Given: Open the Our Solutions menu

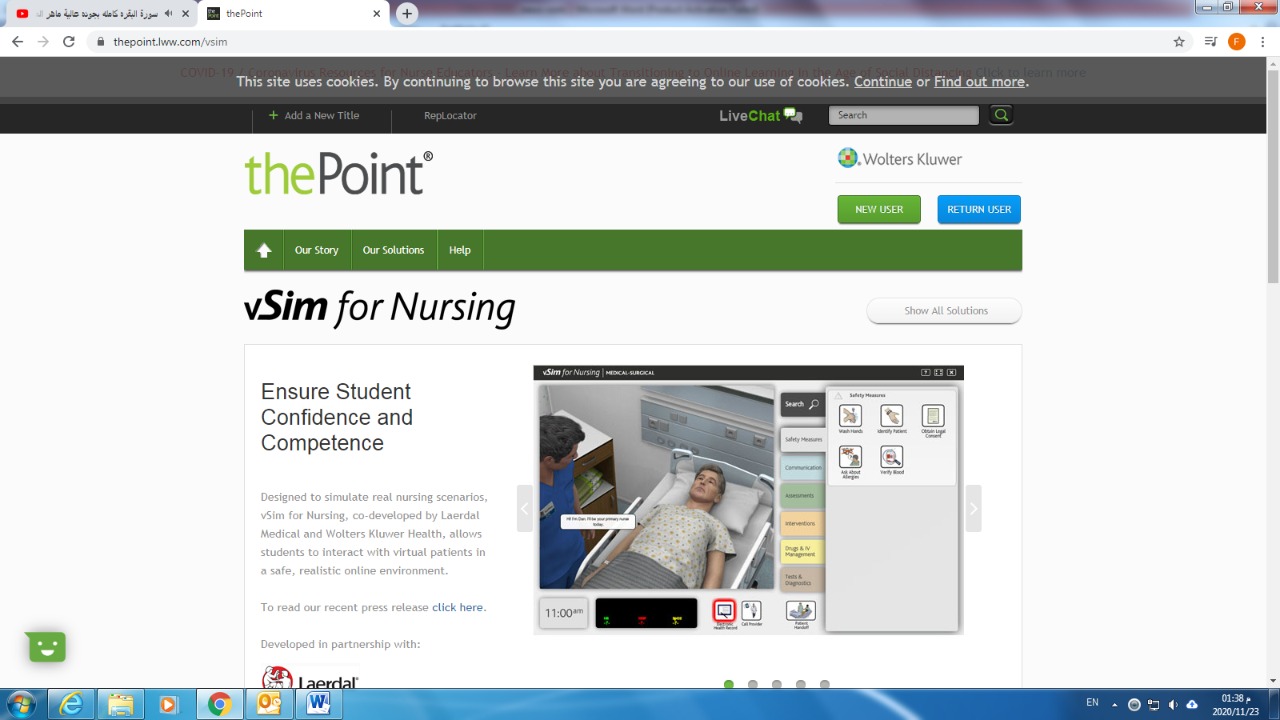Looking at the screenshot, I should point(393,251).
